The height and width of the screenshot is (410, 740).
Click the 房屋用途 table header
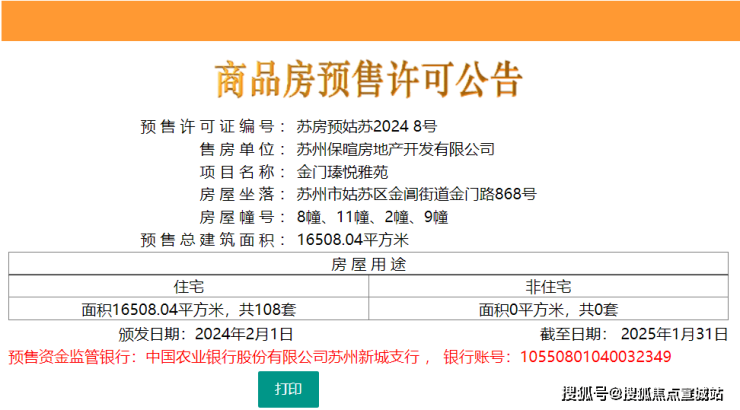(368, 264)
